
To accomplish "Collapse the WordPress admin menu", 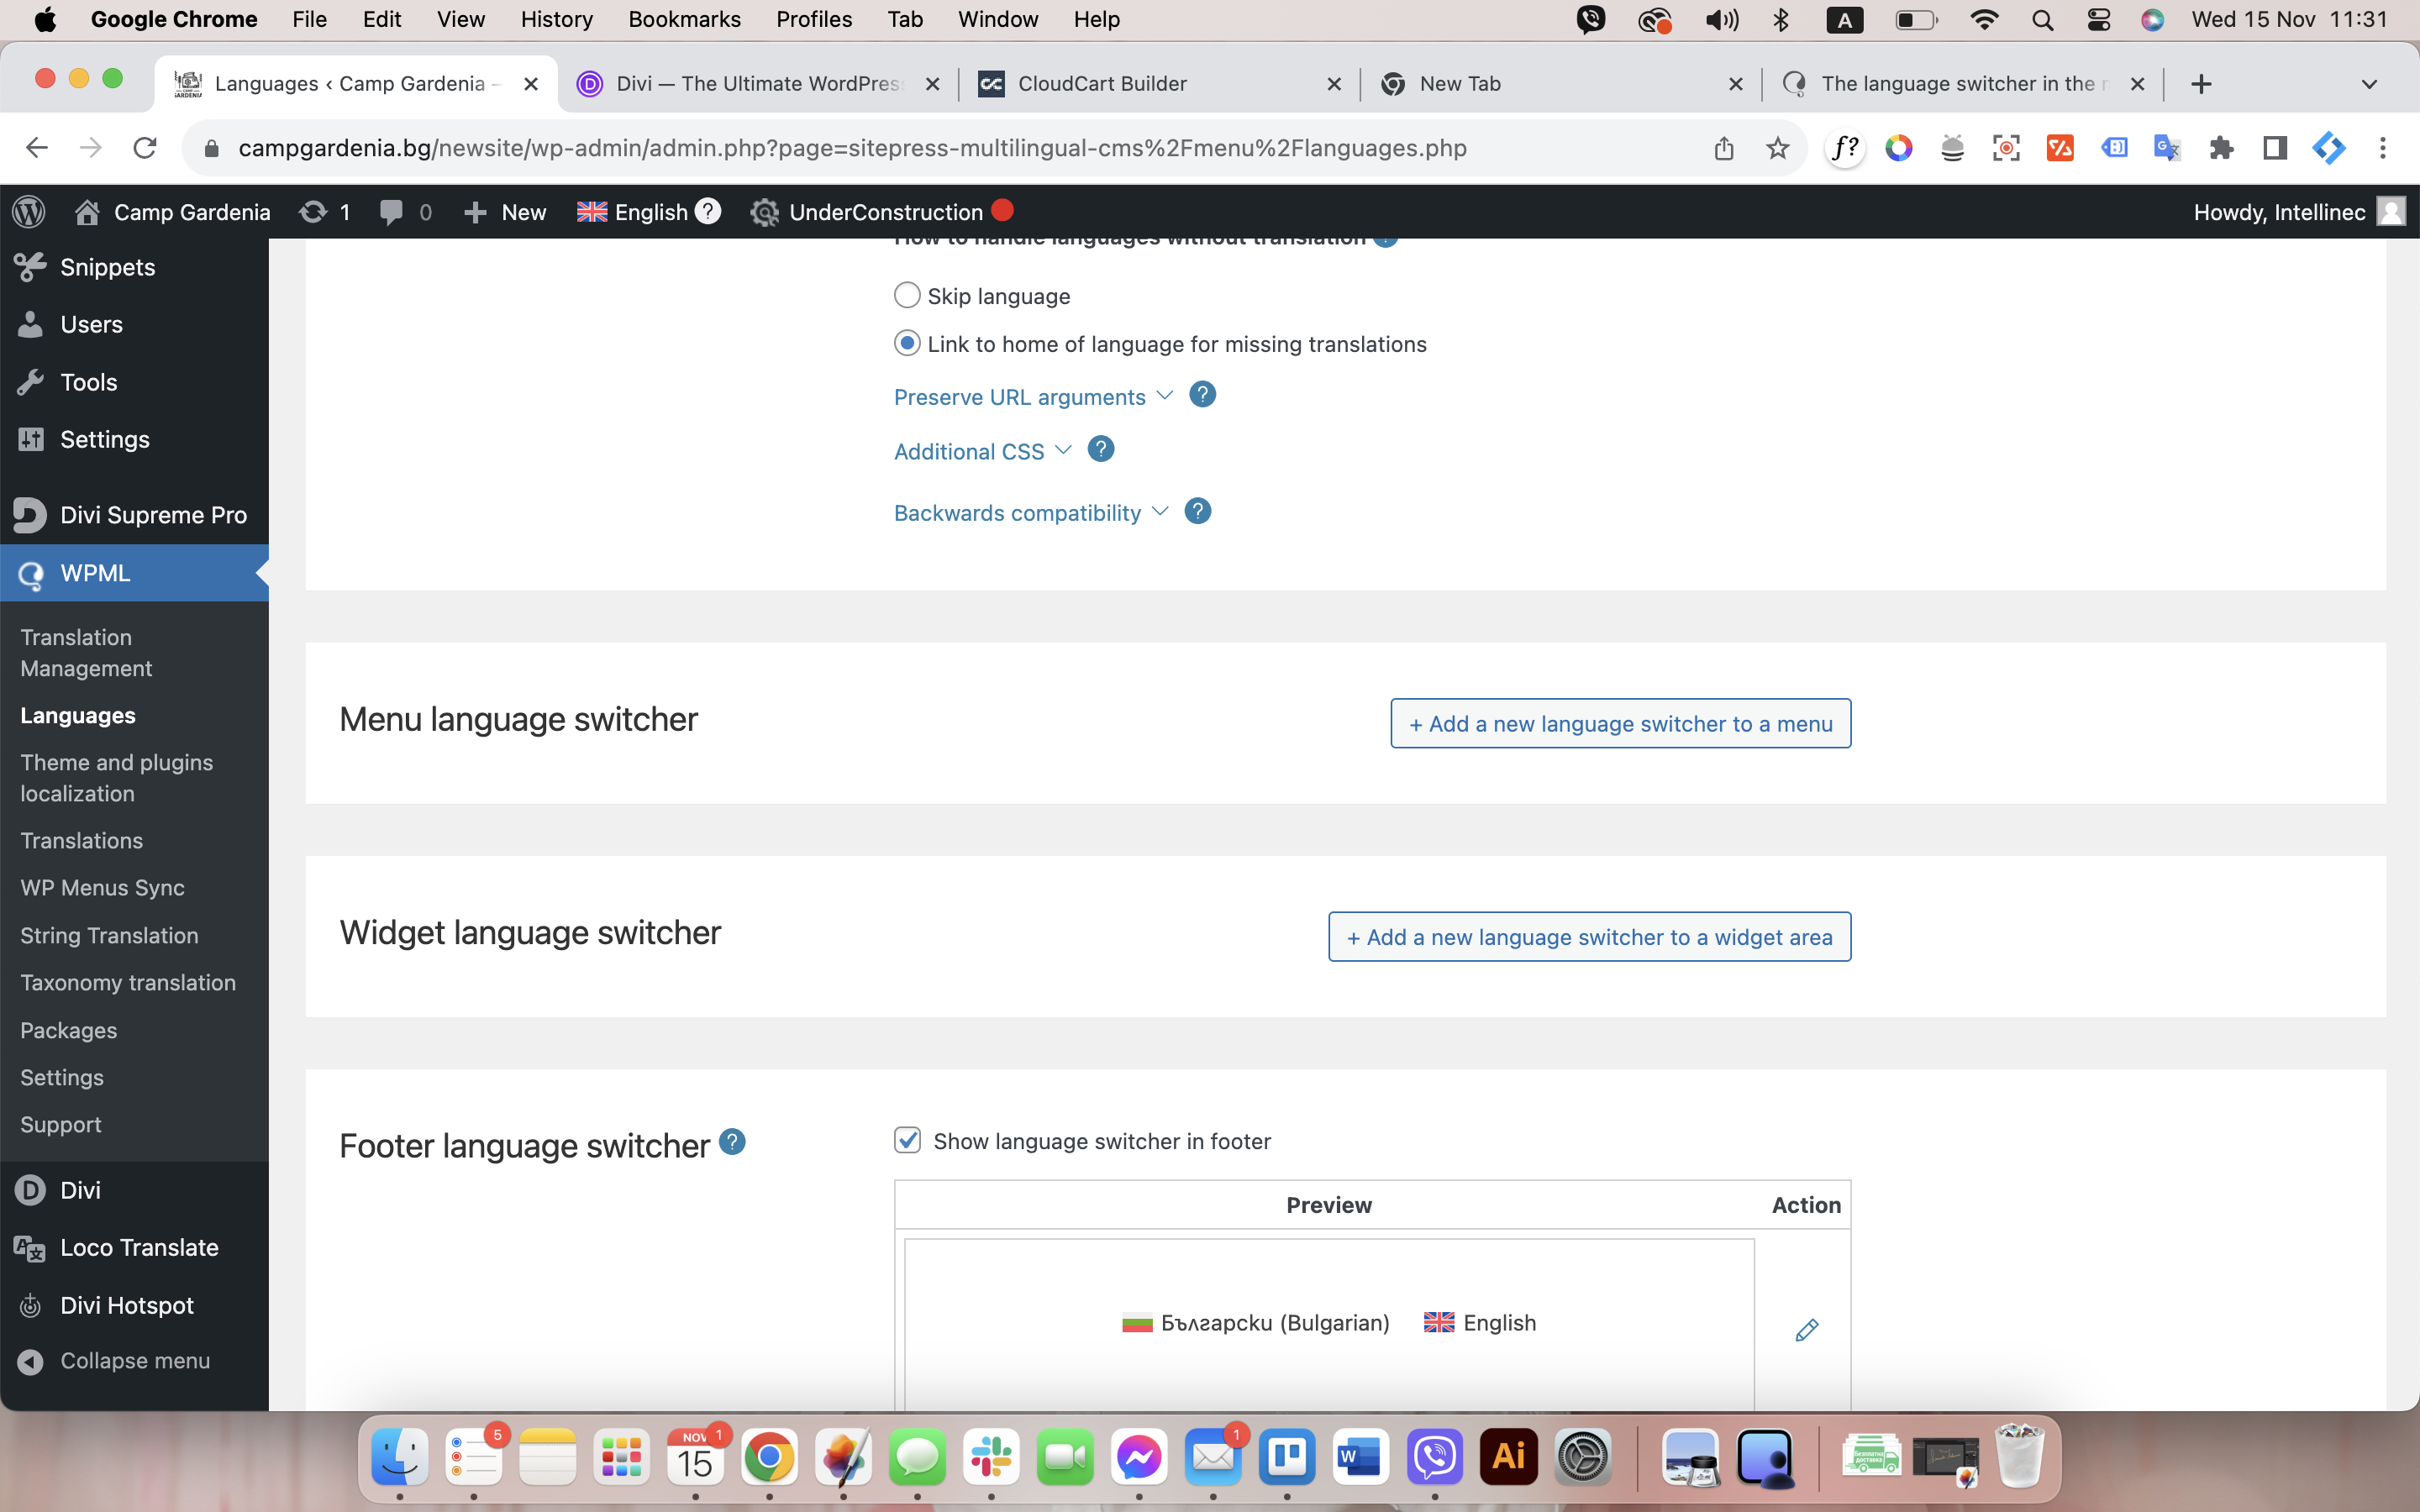I will [115, 1360].
